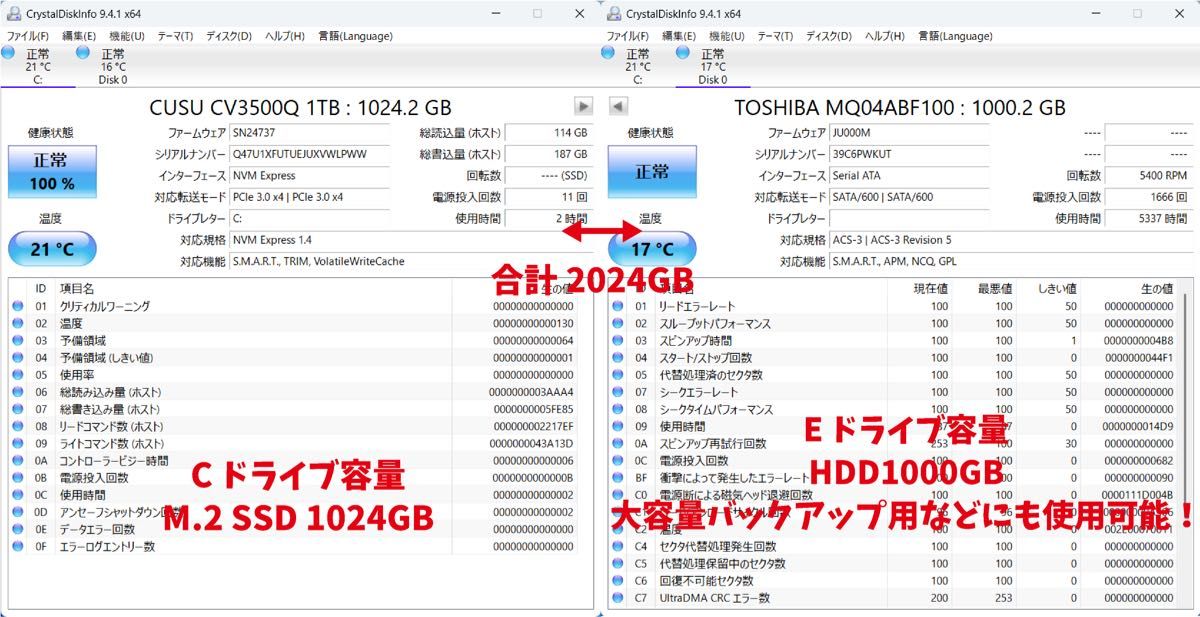Open テーマ(T) menu in left window
This screenshot has height=617, width=1200.
[175, 36]
